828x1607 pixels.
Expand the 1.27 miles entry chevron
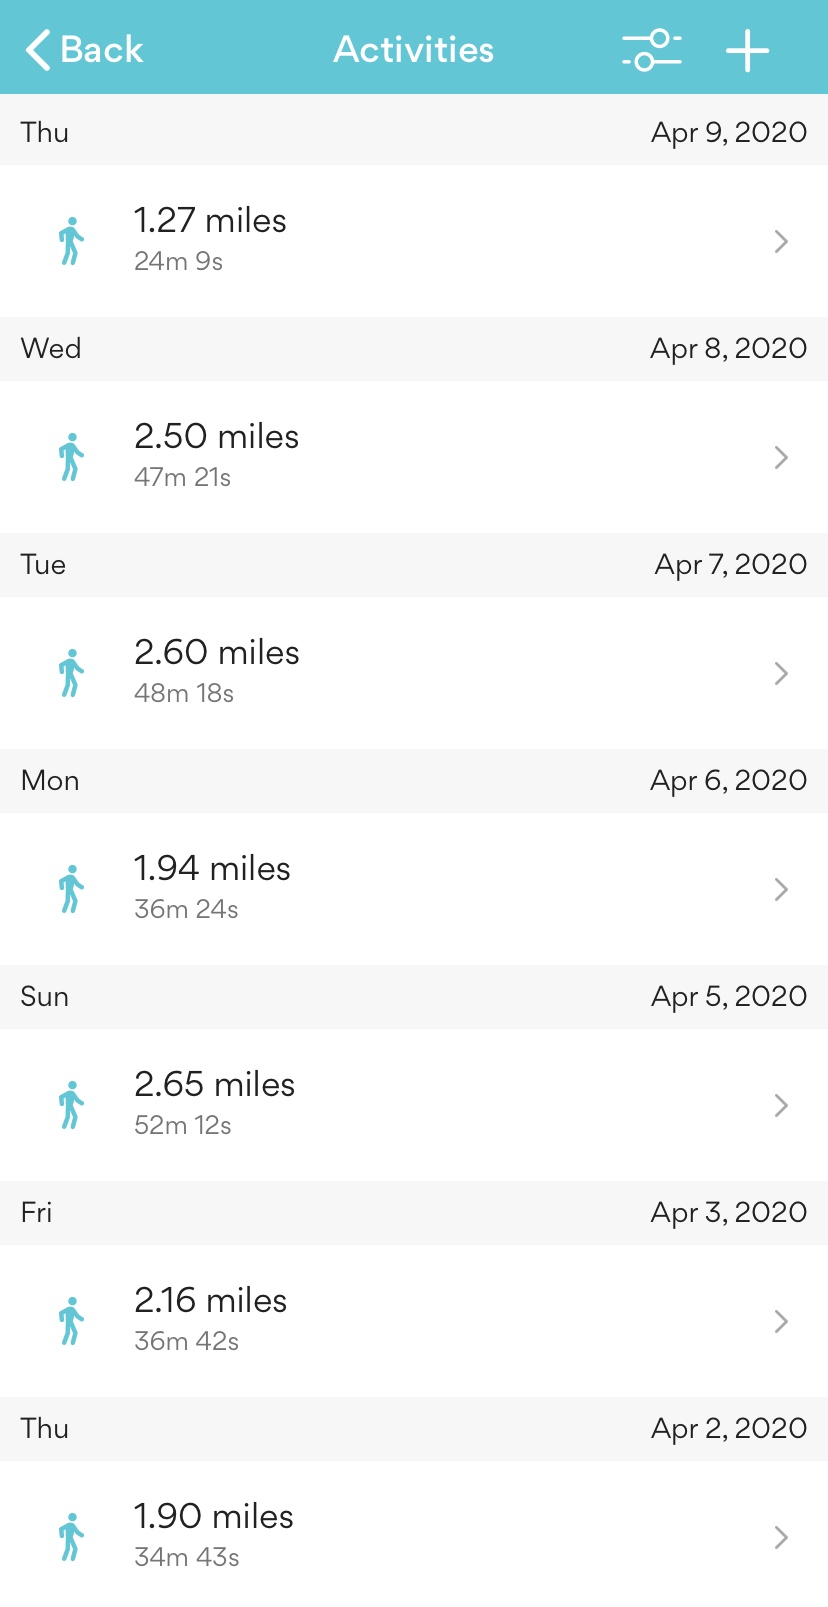click(x=781, y=241)
